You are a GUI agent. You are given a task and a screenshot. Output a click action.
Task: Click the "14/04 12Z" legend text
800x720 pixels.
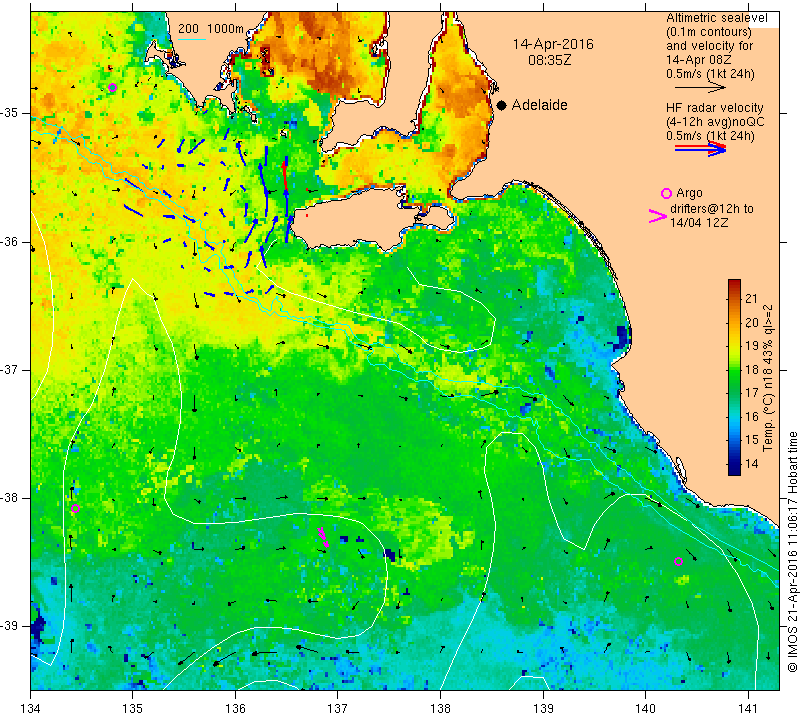point(699,222)
